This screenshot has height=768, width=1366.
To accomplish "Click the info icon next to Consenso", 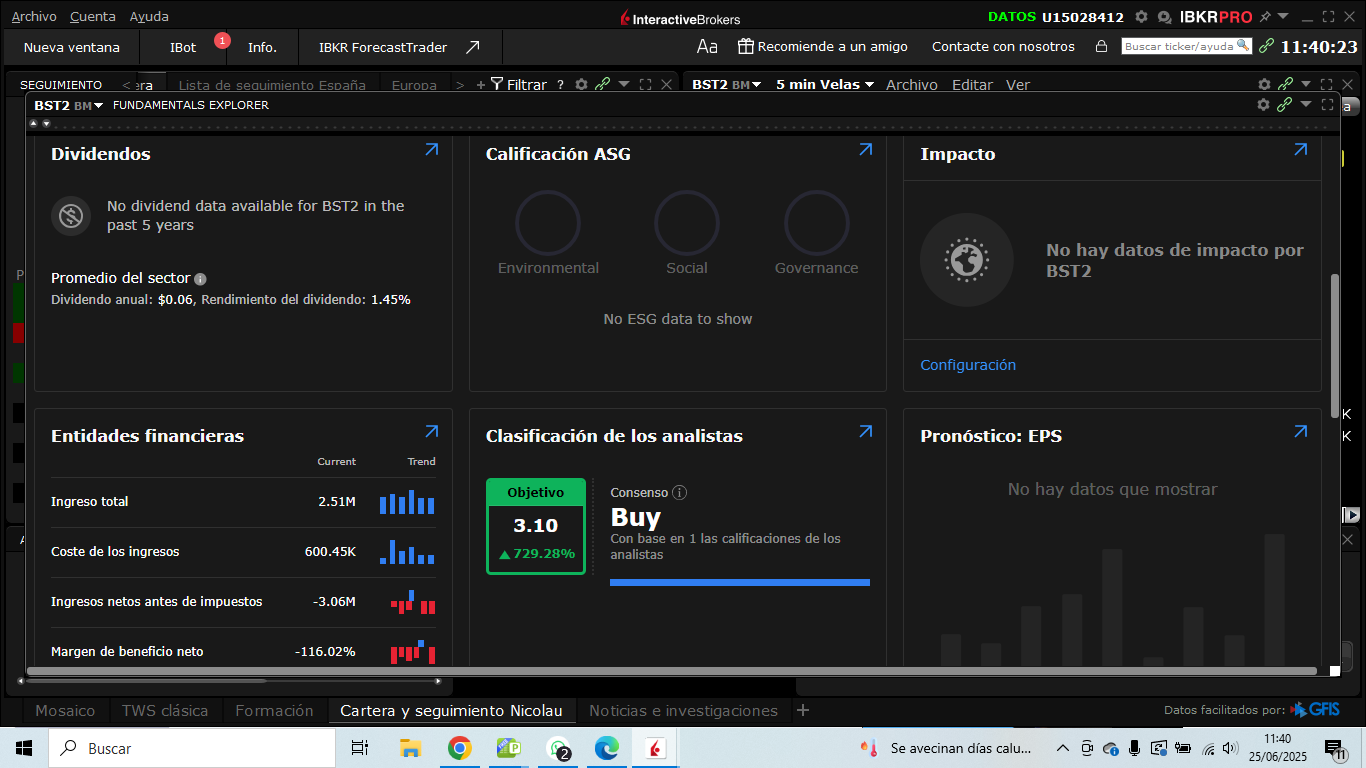I will coord(680,493).
